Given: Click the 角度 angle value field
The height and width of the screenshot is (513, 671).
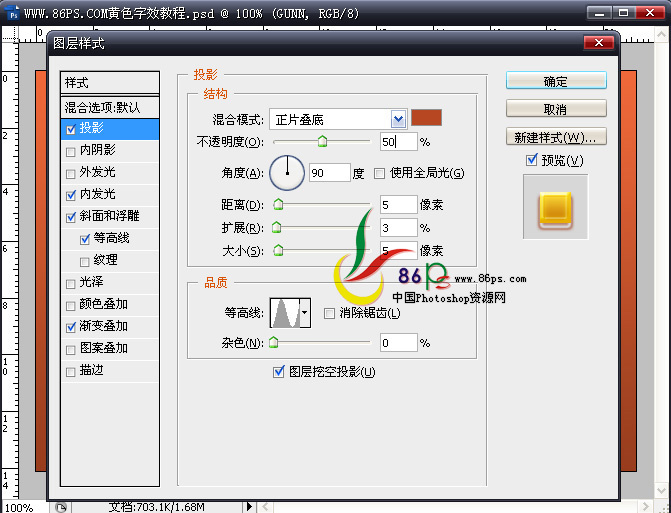Looking at the screenshot, I should 330,173.
